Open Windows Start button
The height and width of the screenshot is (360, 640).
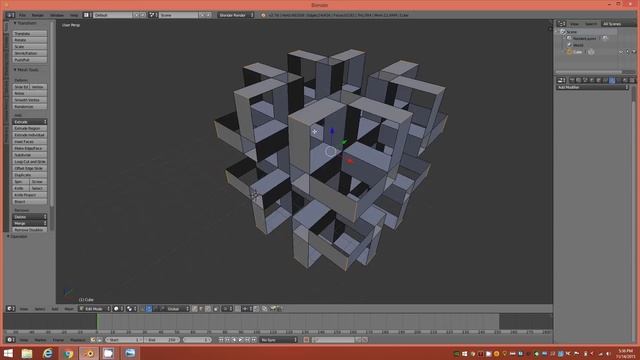tap(8, 353)
